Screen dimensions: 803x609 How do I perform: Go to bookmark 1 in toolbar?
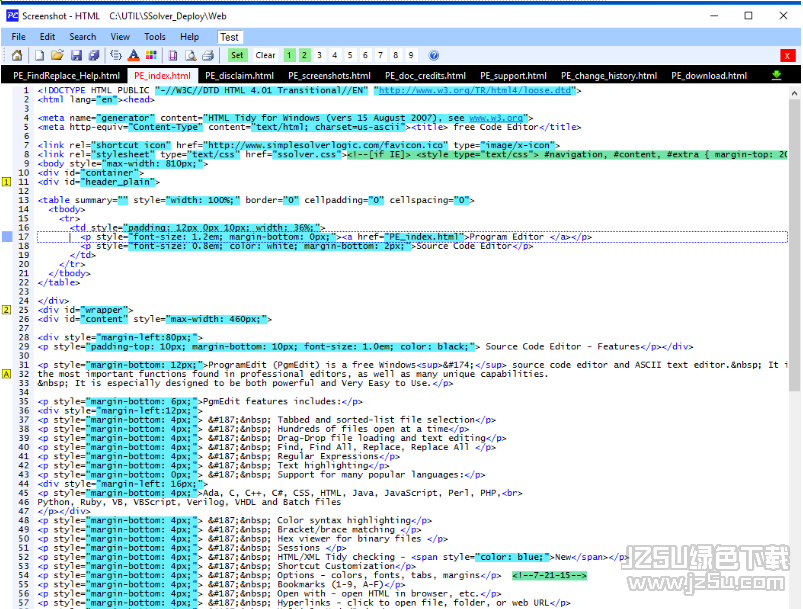tap(289, 55)
